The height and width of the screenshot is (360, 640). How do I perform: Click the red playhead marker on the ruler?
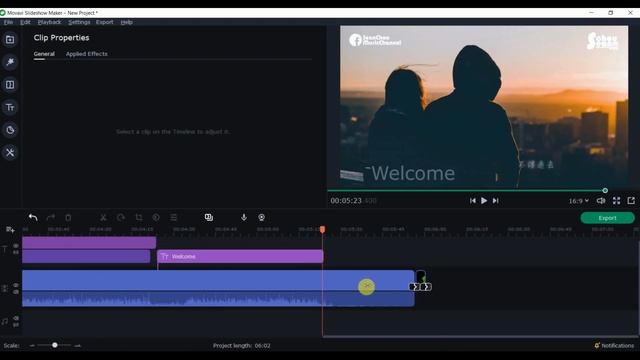[x=322, y=229]
